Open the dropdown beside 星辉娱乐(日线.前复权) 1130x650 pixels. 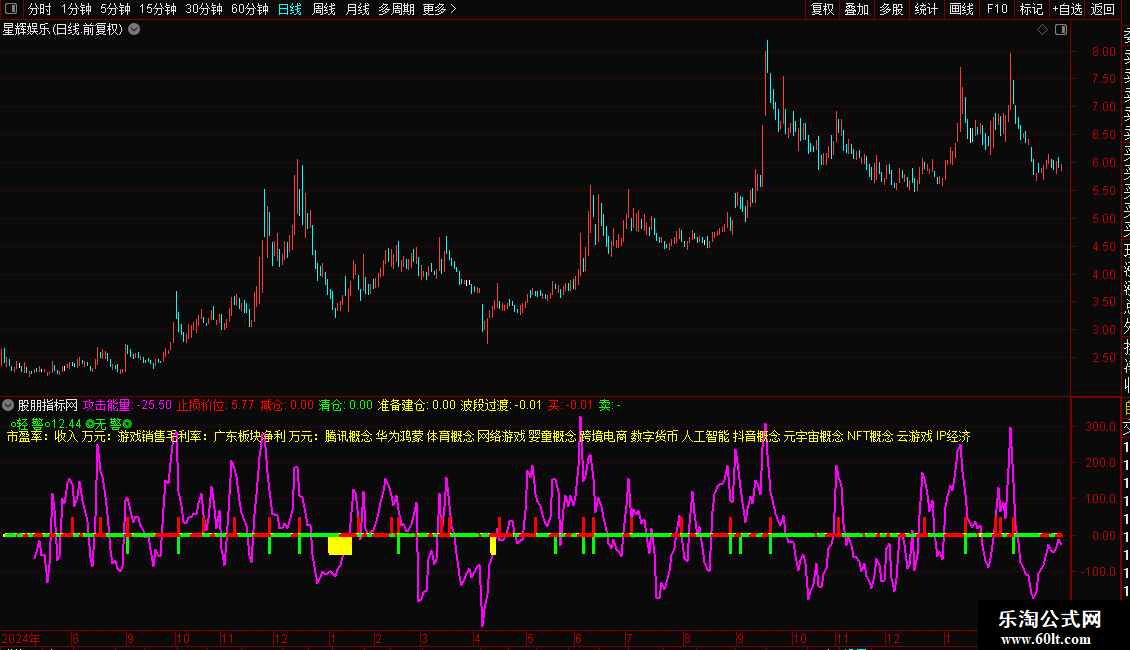[x=134, y=30]
